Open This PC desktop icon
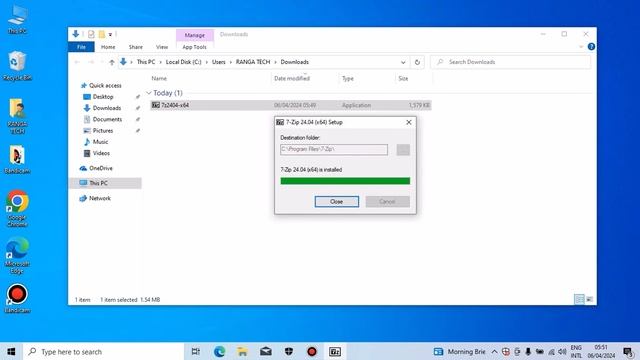The height and width of the screenshot is (360, 640). point(18,19)
